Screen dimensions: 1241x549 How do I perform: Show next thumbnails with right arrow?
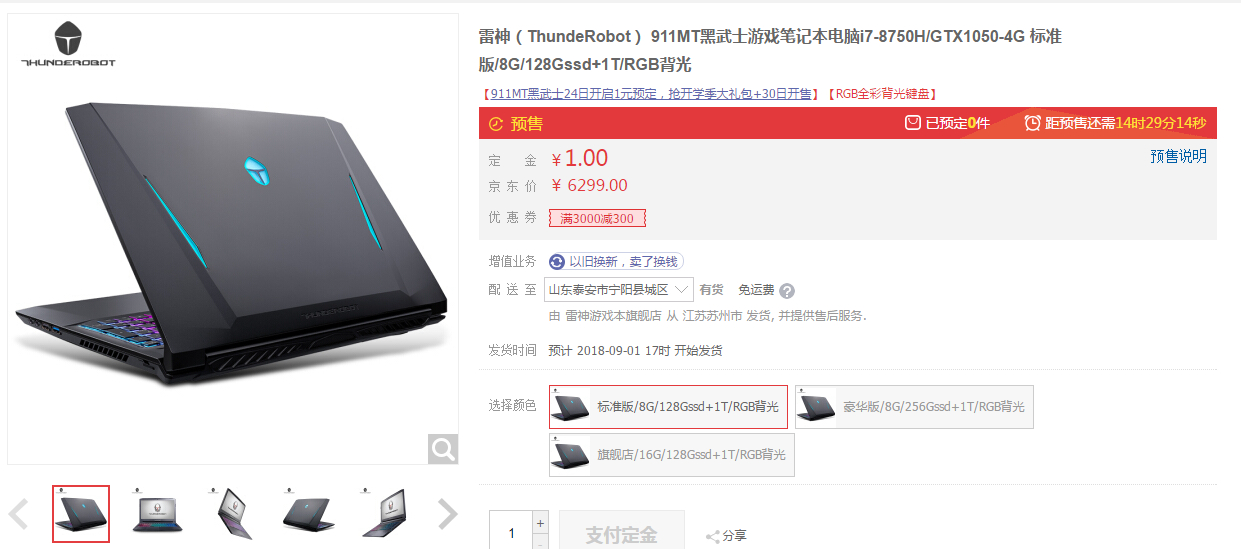pos(448,515)
